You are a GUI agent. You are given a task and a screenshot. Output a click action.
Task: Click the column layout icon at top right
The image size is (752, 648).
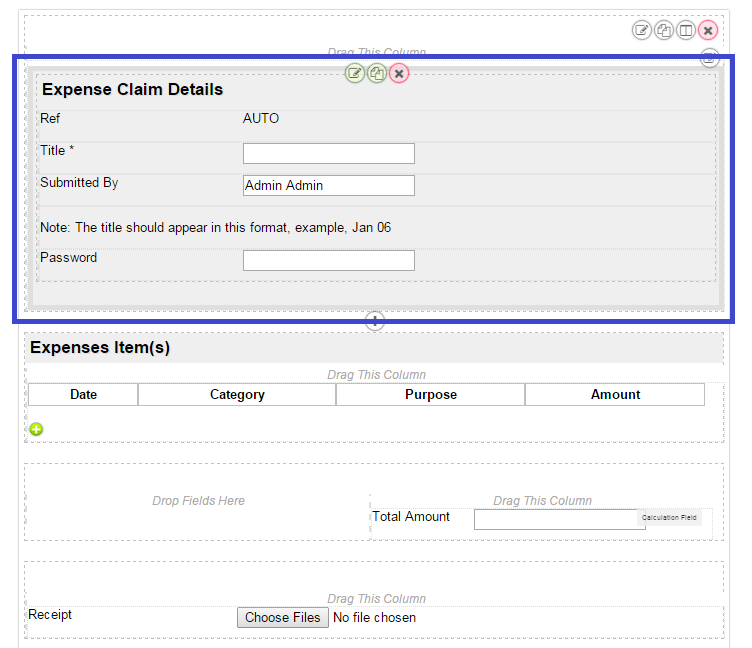pos(686,30)
